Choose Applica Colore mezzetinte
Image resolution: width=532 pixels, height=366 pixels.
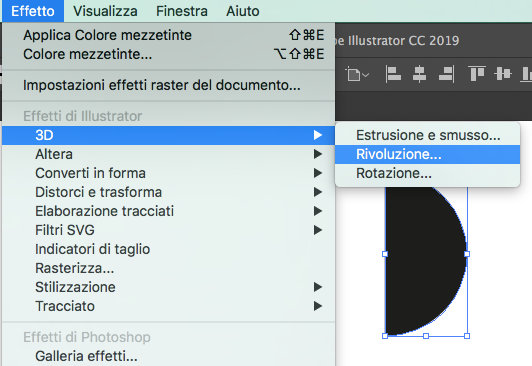click(x=168, y=35)
